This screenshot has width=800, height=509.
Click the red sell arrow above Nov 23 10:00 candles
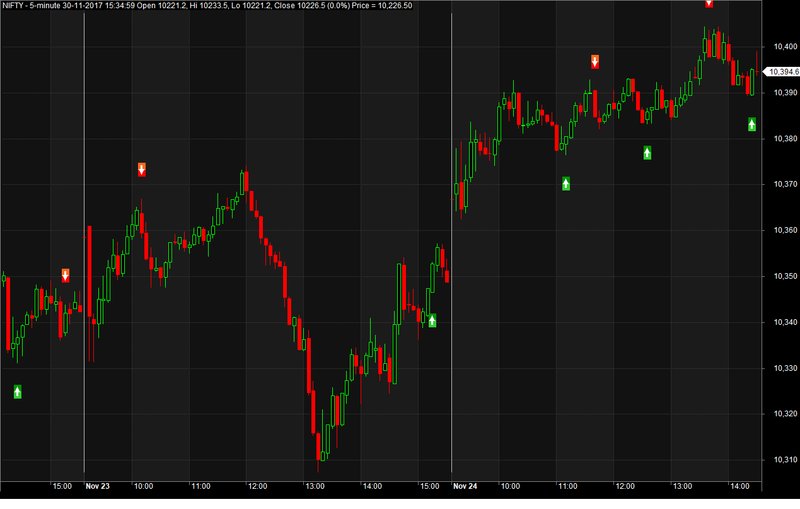(x=141, y=169)
